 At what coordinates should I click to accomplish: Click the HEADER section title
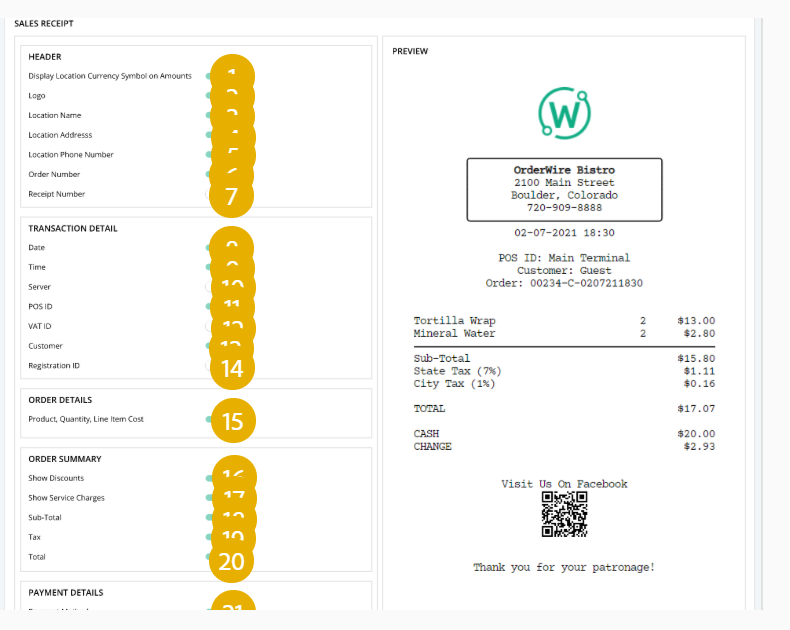coord(45,57)
